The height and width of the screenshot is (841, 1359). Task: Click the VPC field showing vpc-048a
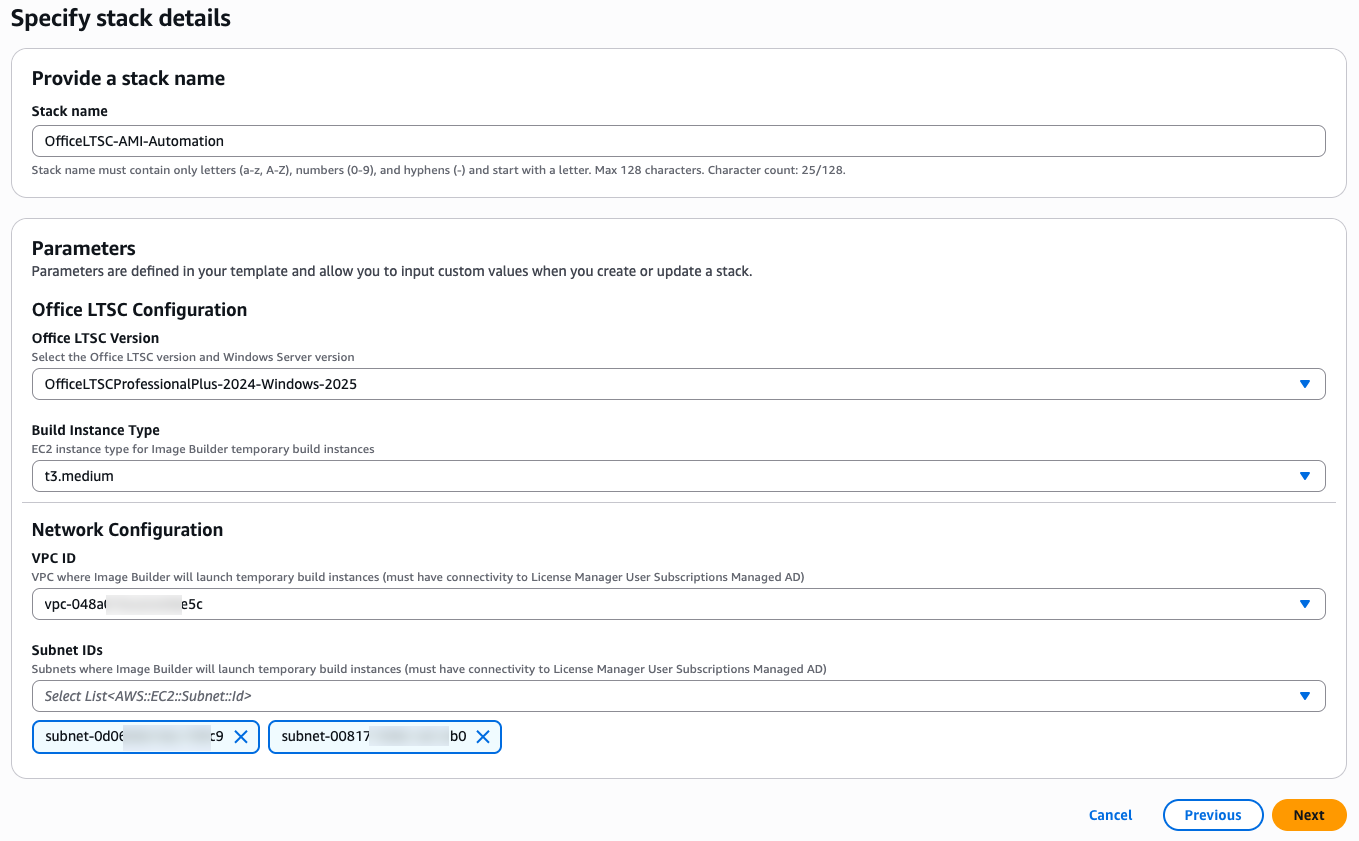pyautogui.click(x=678, y=604)
